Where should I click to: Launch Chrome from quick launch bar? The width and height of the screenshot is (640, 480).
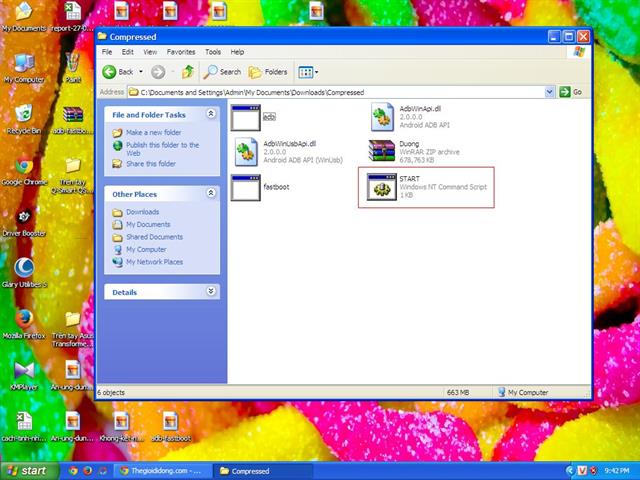[73, 471]
